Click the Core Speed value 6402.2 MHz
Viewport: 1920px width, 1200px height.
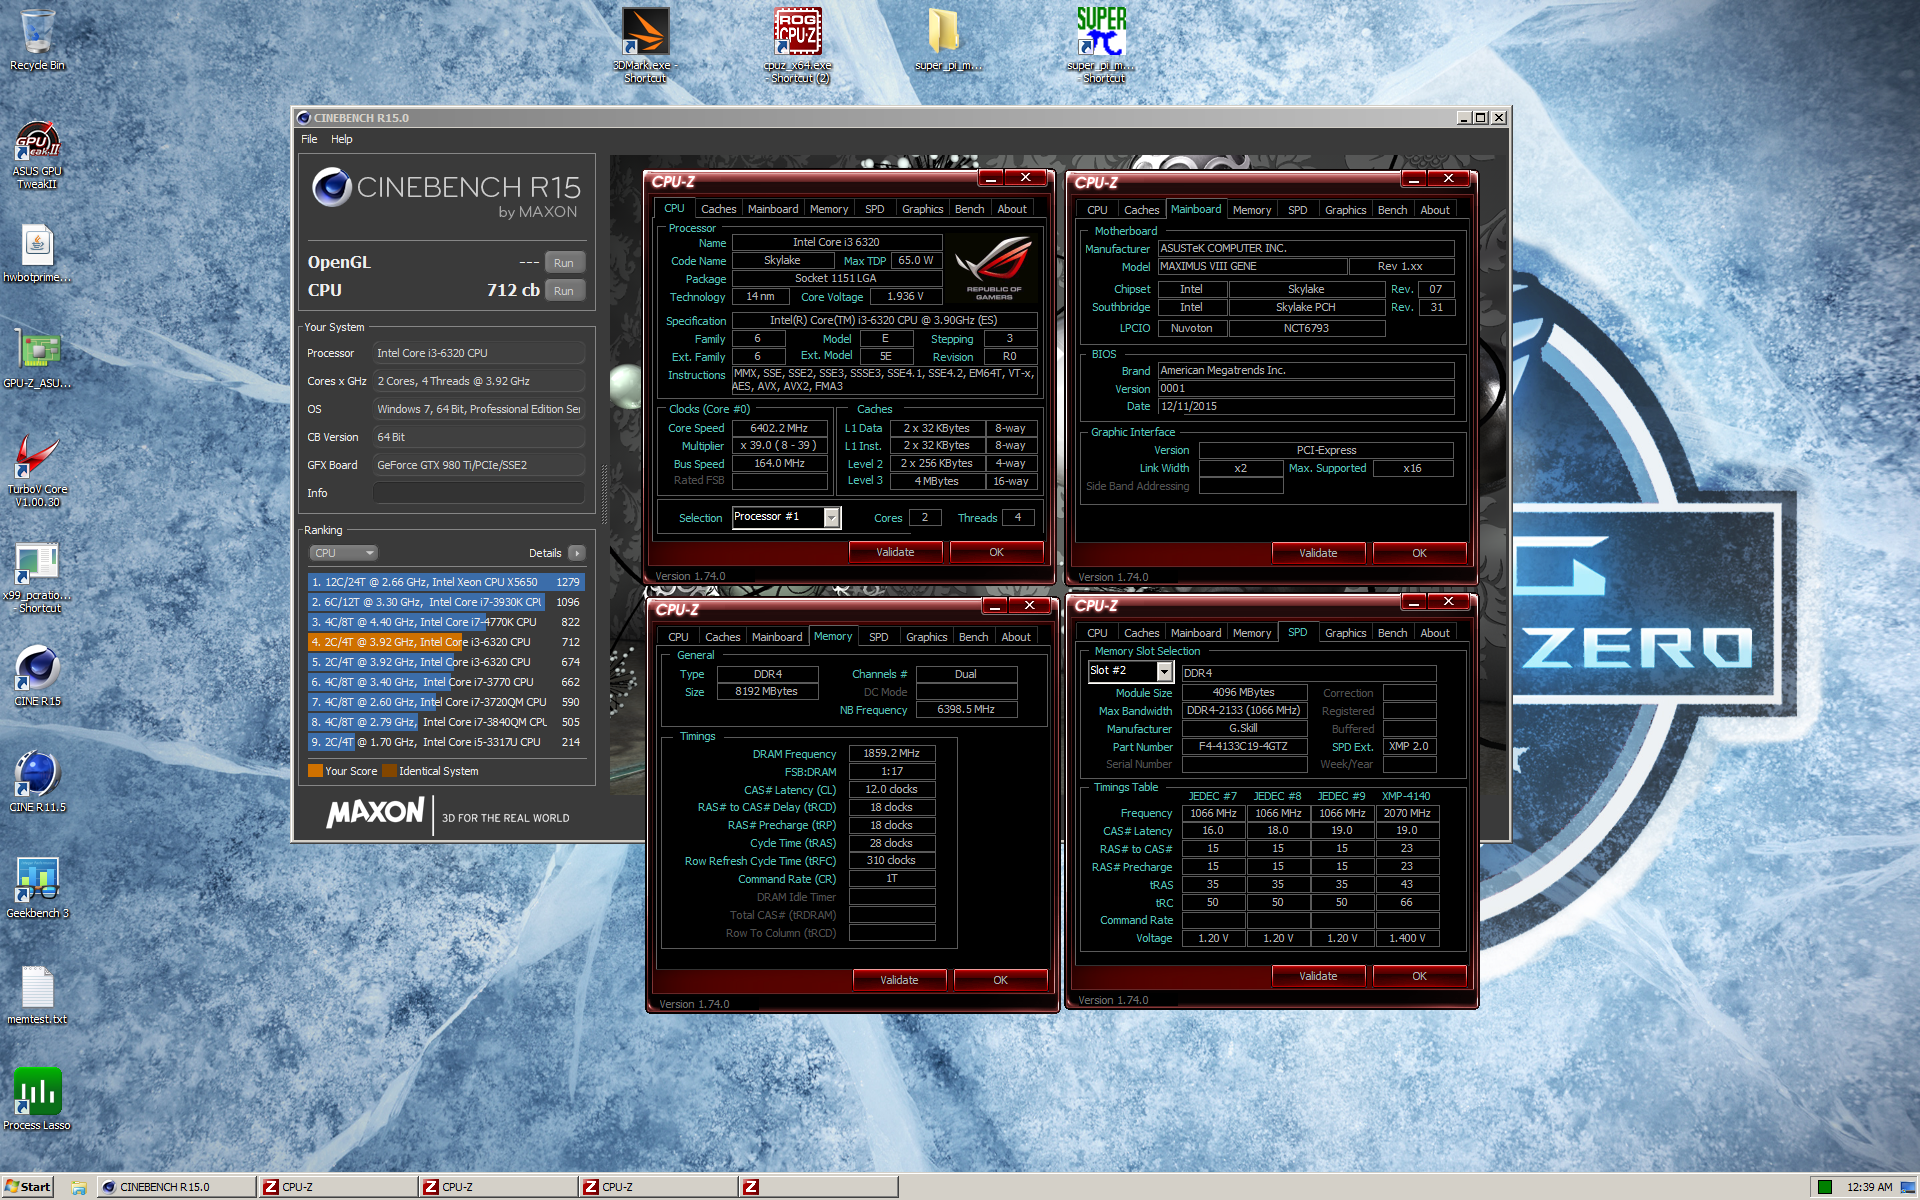coord(779,428)
